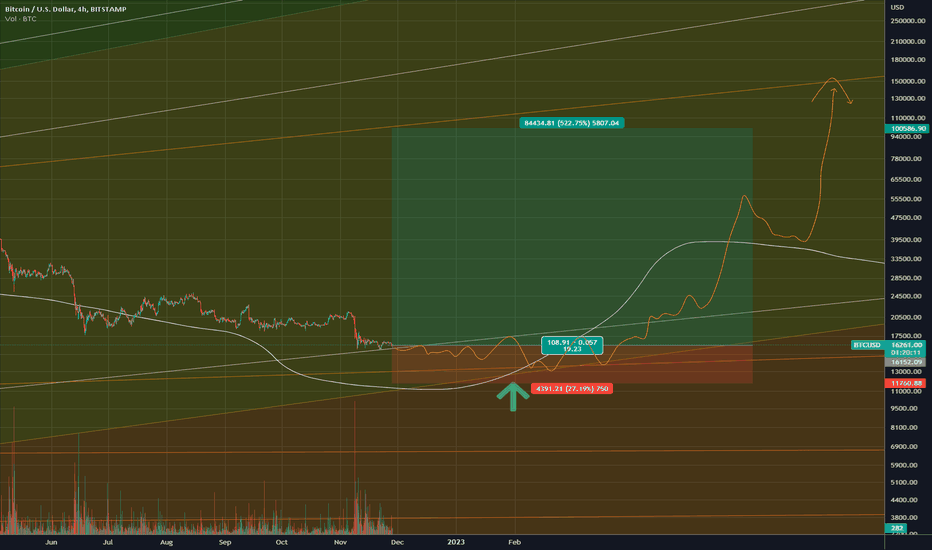932x550 pixels.
Task: Select the green profit zone of the long position
Action: pos(572,237)
